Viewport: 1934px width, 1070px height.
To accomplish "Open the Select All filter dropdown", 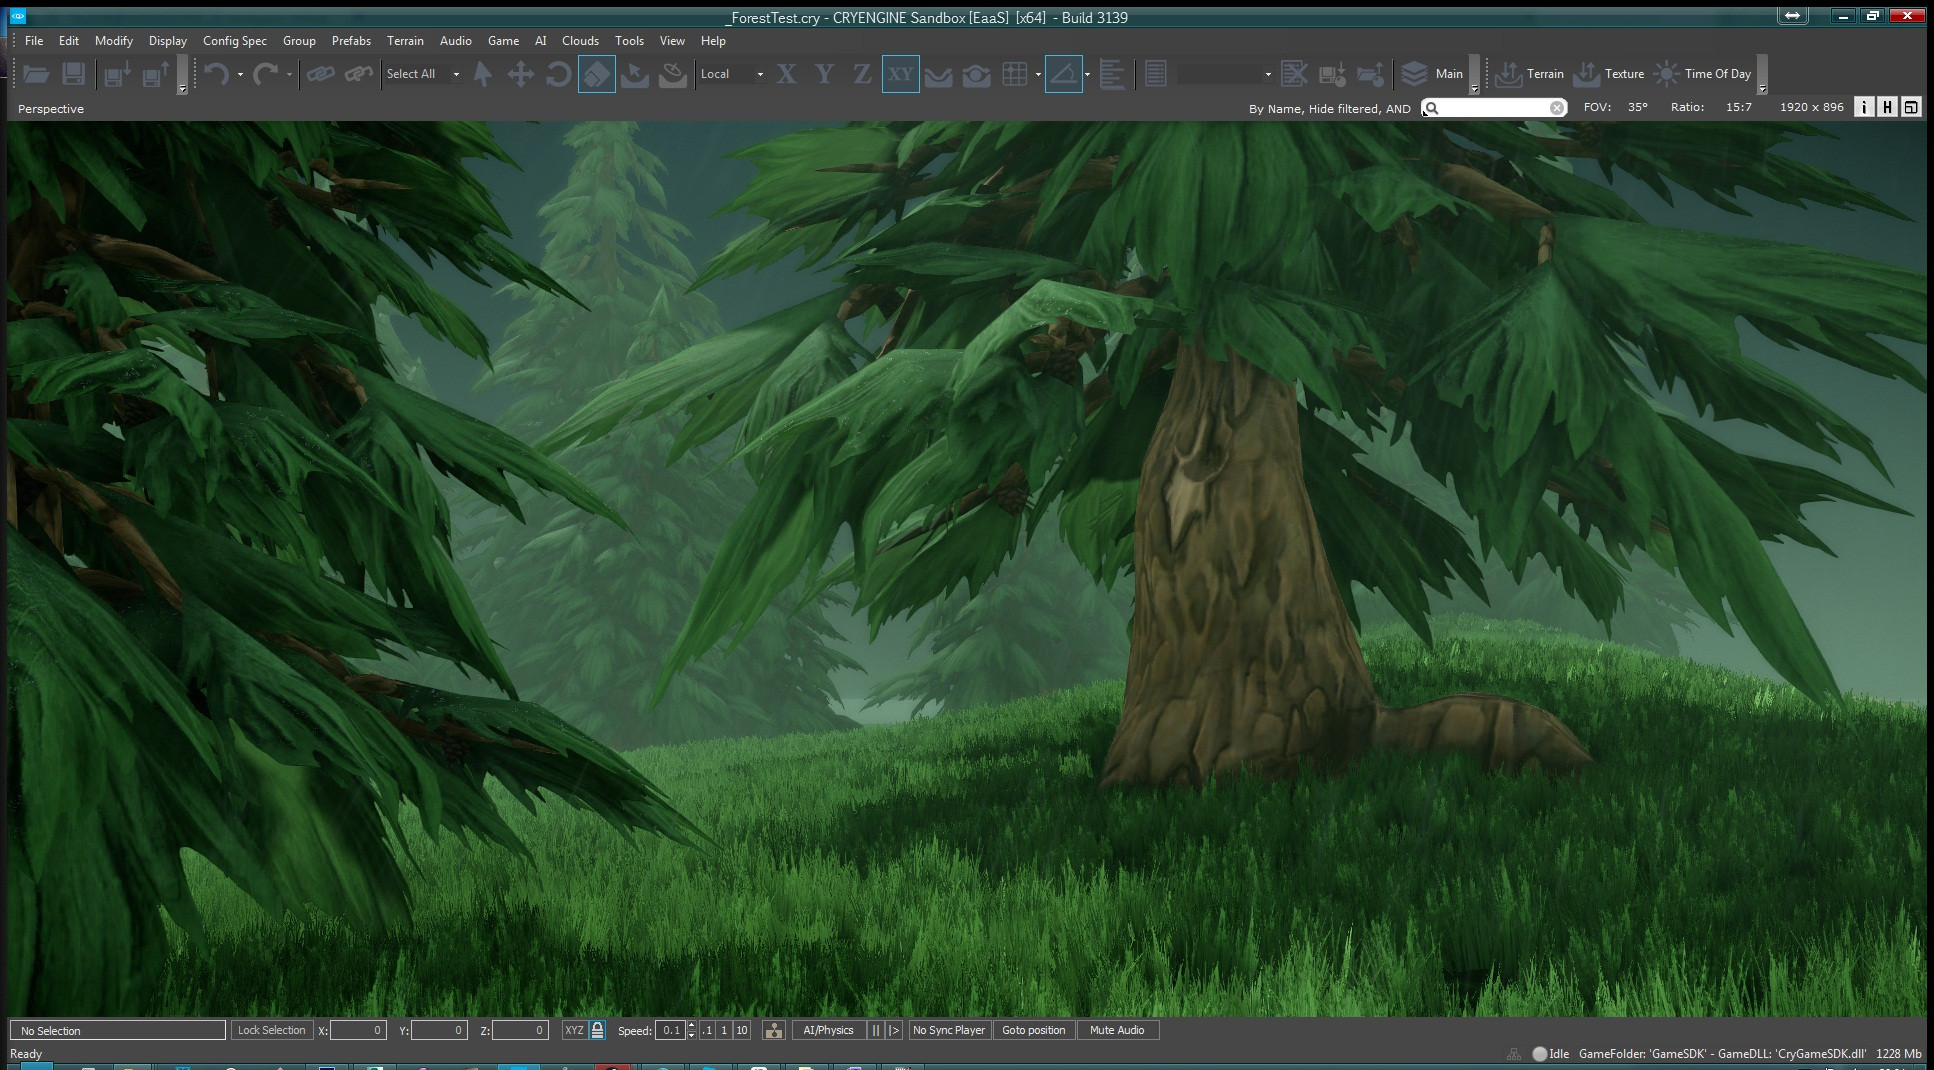I will (x=457, y=74).
